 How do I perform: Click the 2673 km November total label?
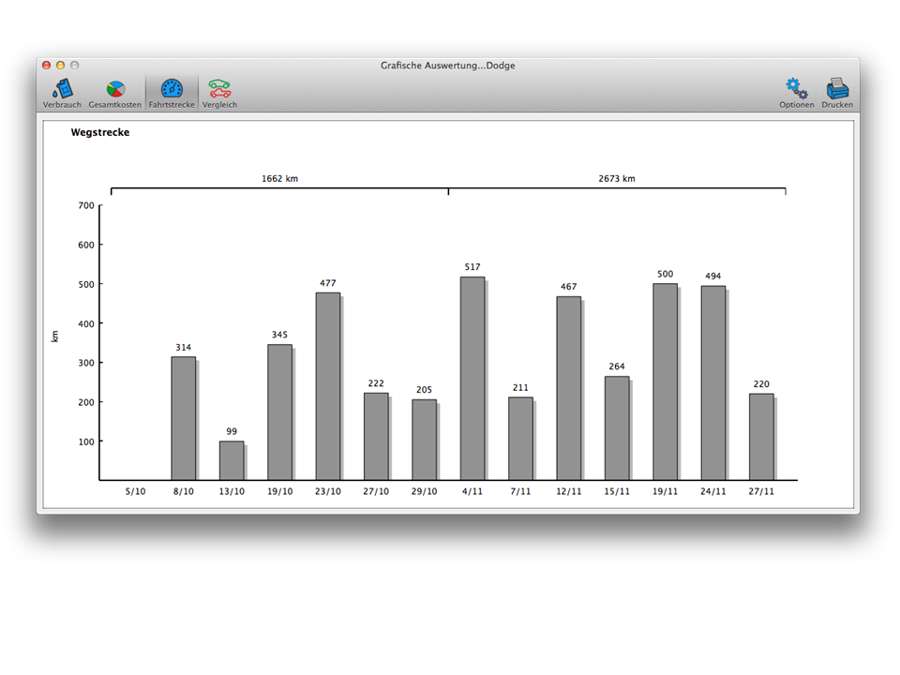(x=617, y=179)
